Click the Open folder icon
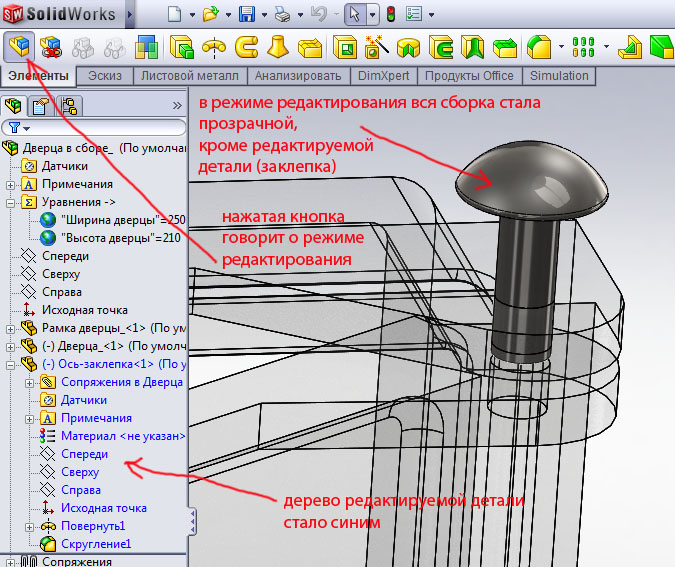 210,15
